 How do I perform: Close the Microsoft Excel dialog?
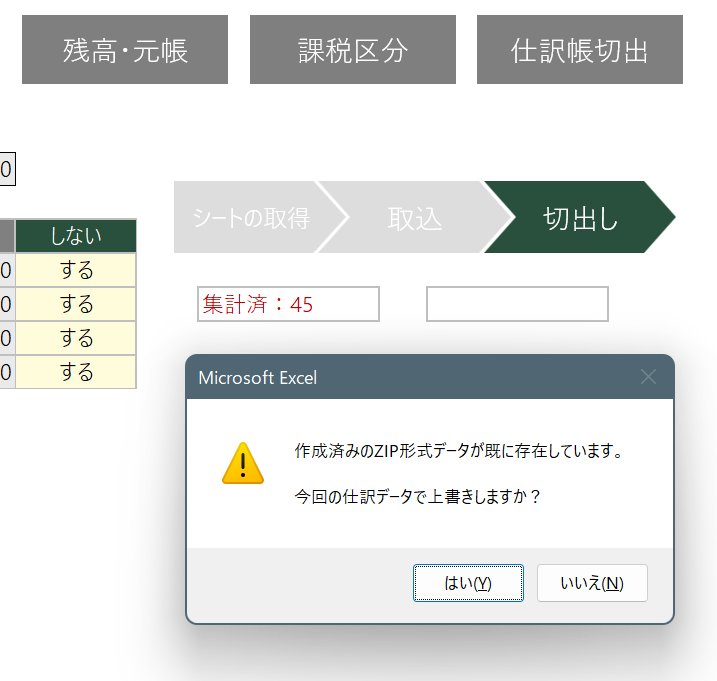tap(648, 377)
